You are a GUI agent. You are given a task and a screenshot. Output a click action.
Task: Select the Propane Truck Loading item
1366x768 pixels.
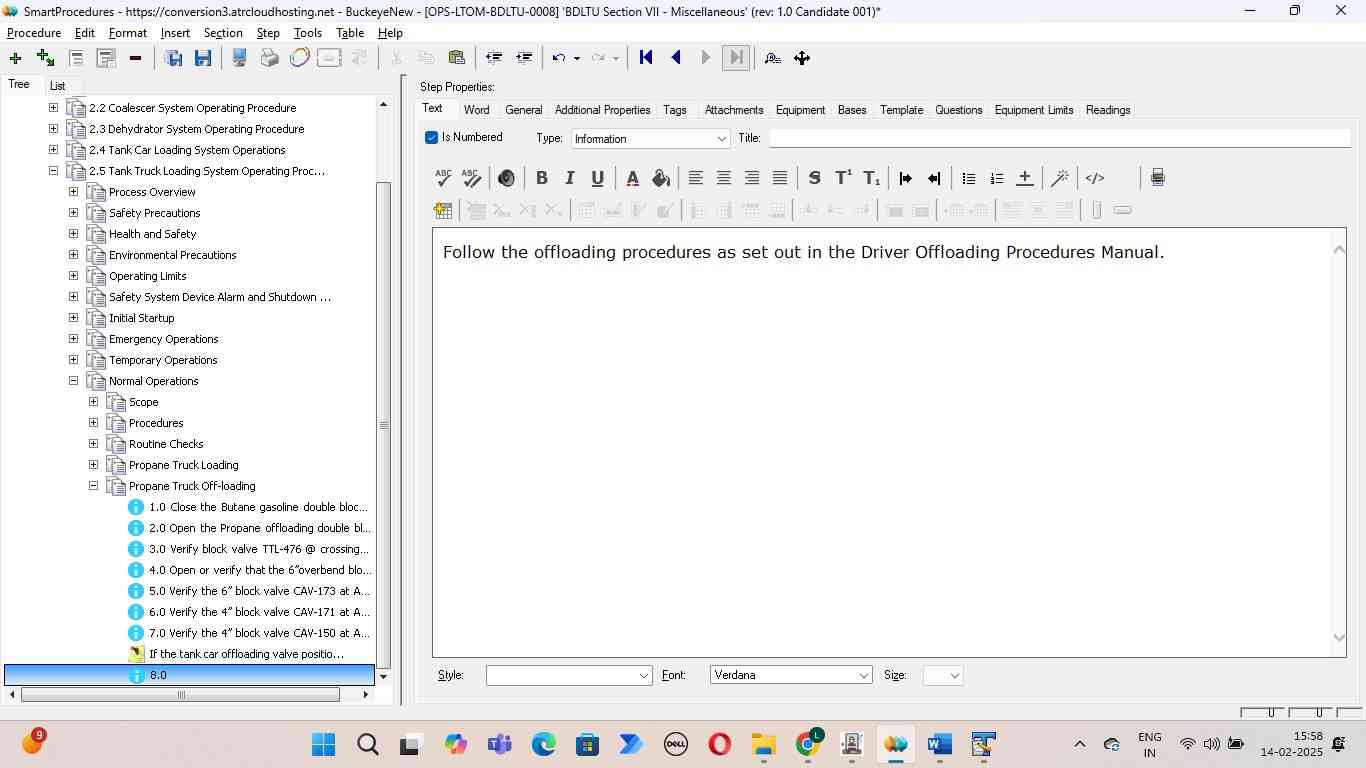click(x=184, y=465)
